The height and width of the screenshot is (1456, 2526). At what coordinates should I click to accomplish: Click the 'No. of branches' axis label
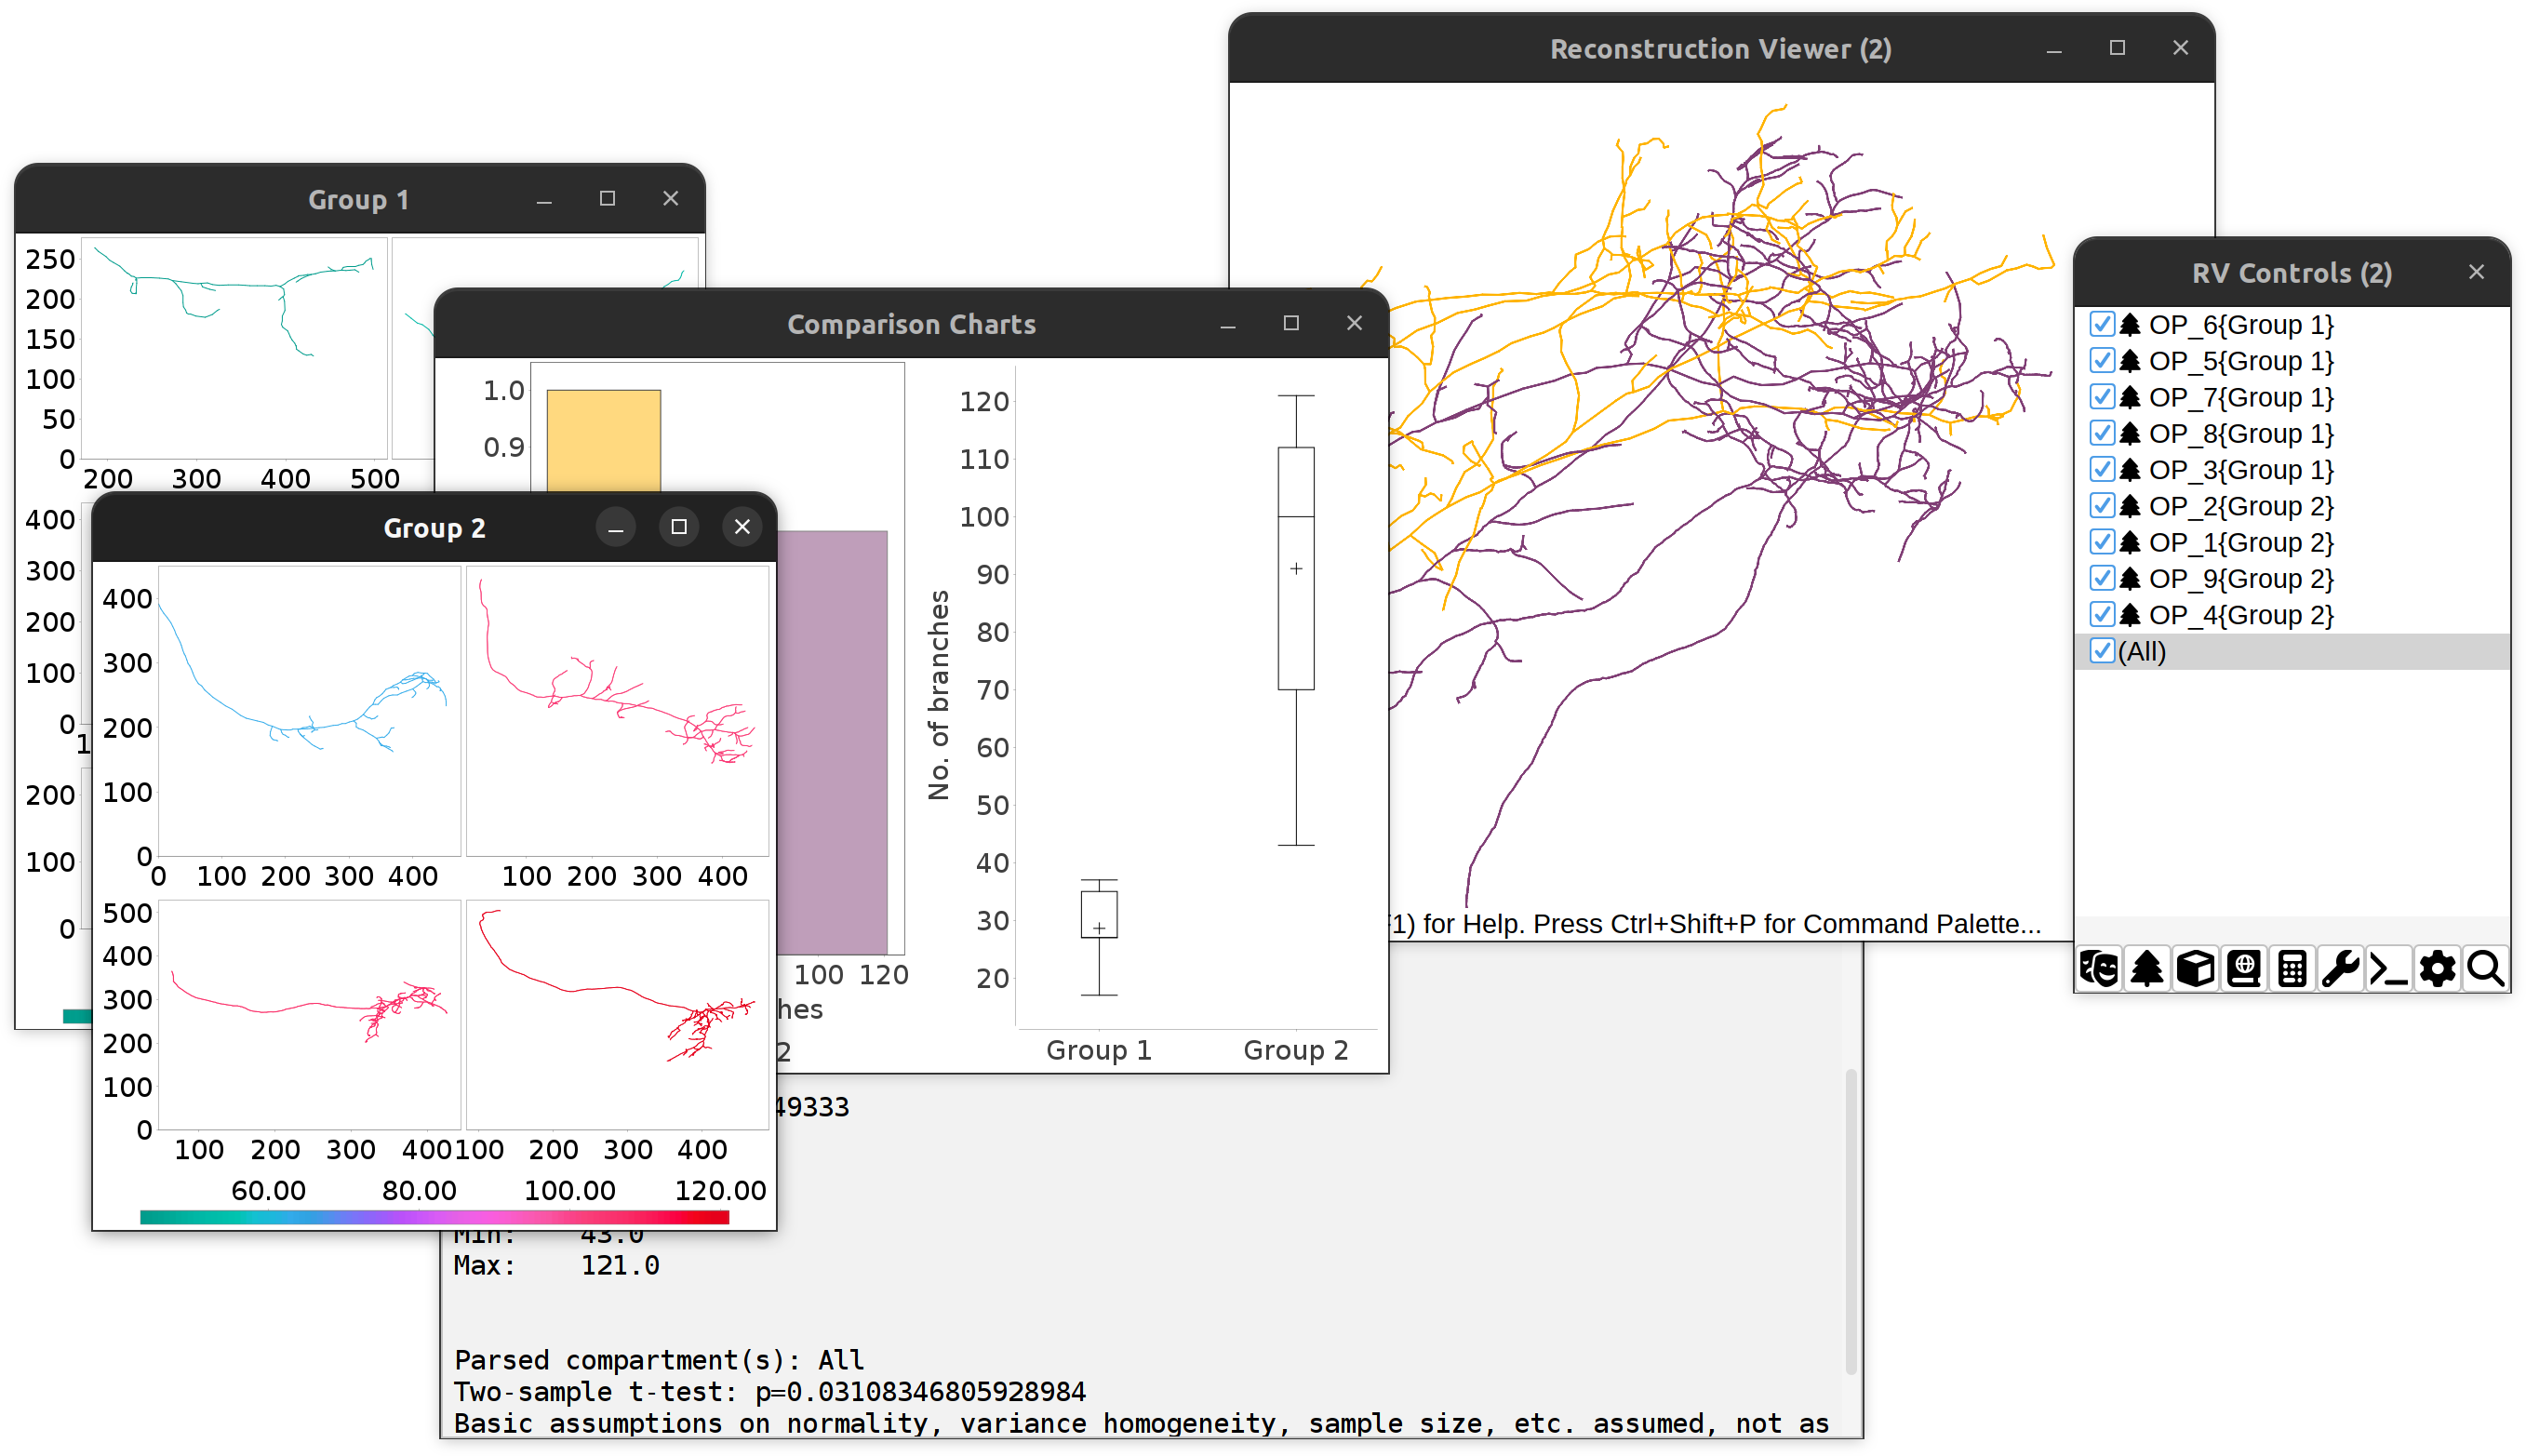(938, 695)
